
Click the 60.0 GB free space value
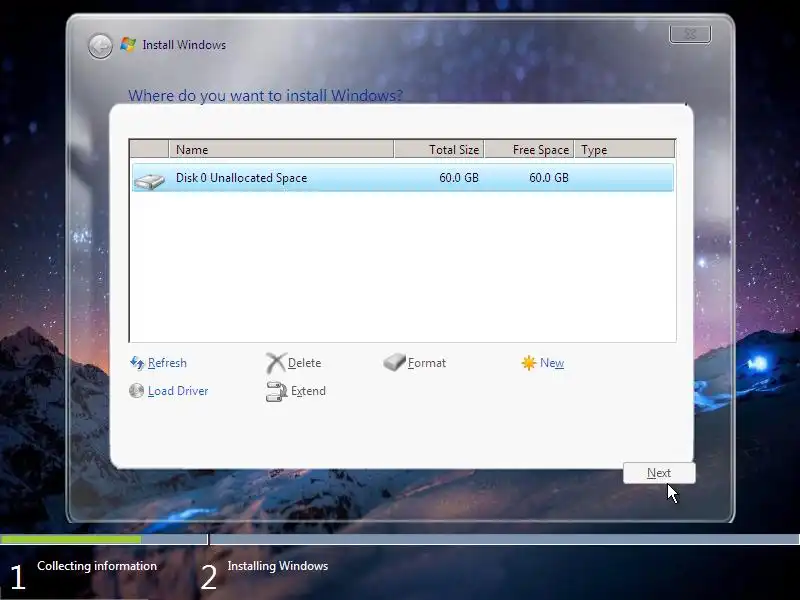548,178
